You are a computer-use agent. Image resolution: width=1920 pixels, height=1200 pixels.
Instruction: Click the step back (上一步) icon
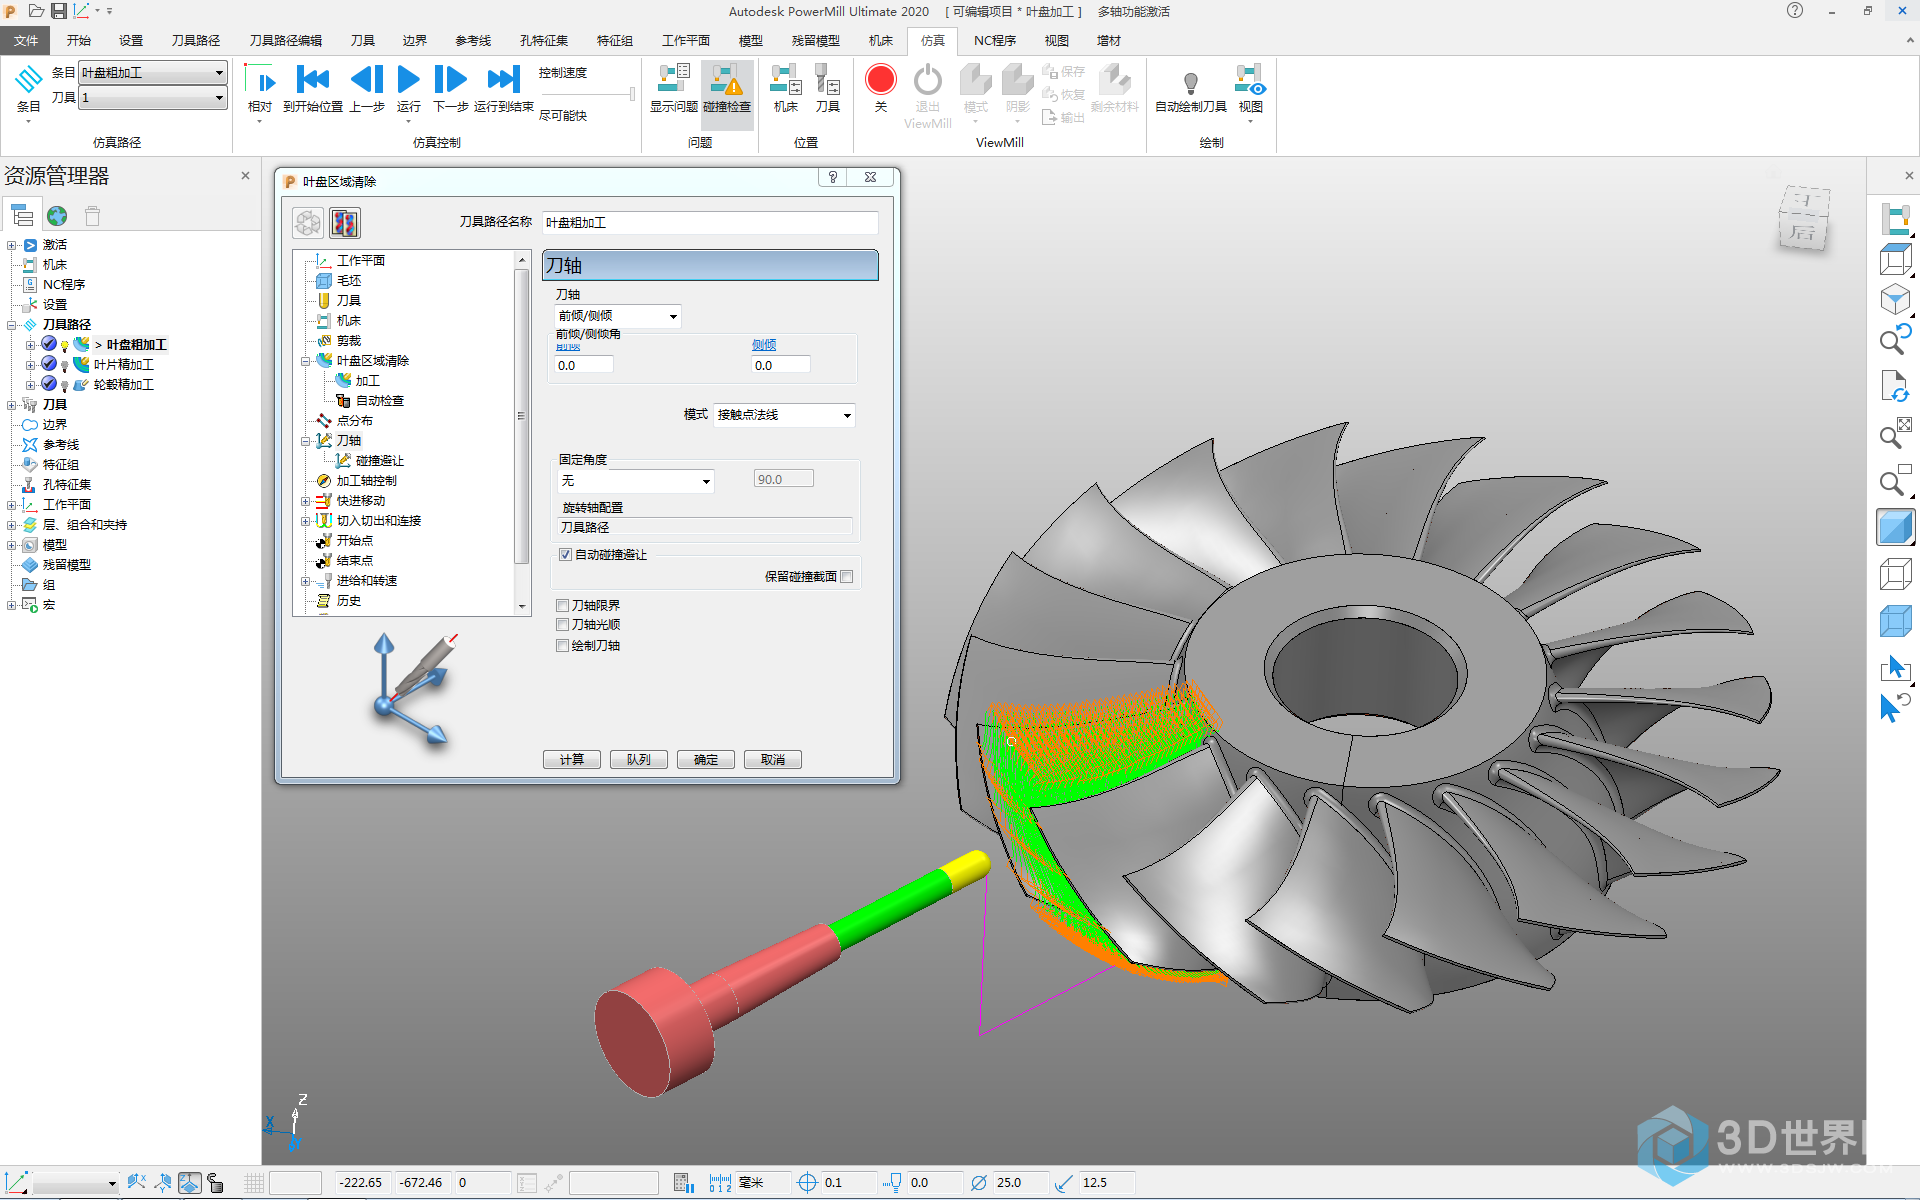367,80
